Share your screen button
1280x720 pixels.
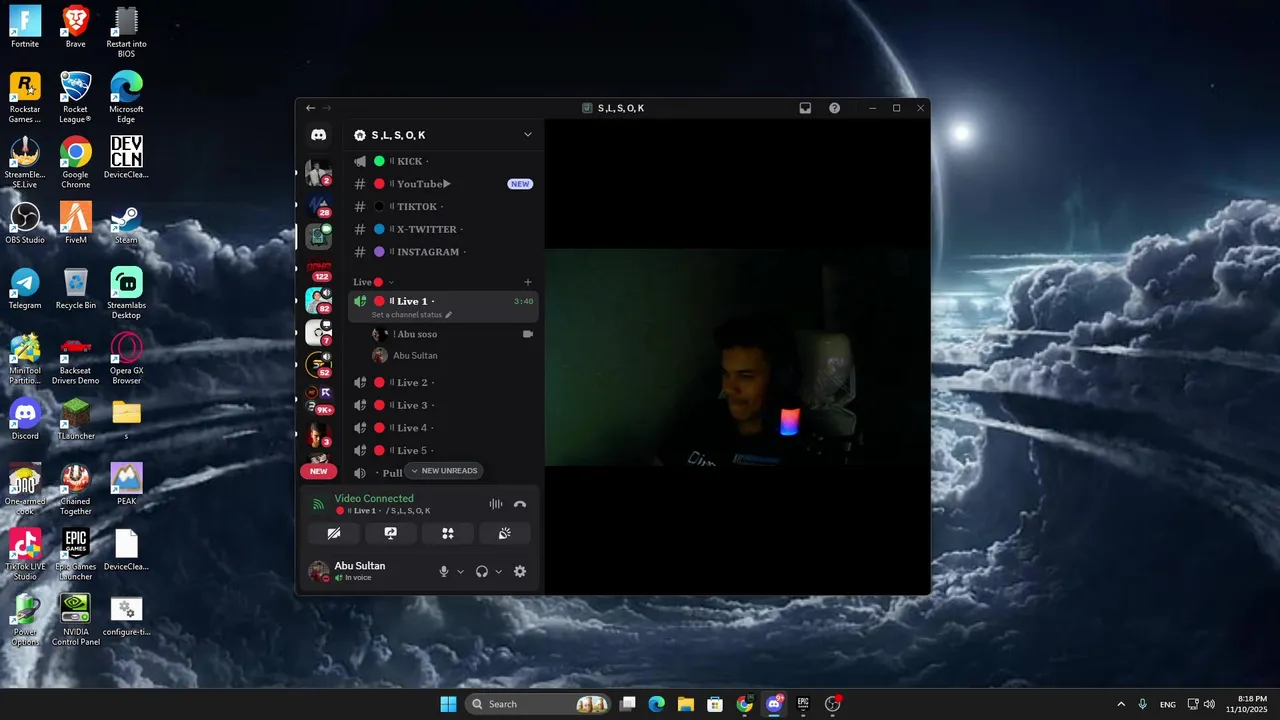(391, 533)
